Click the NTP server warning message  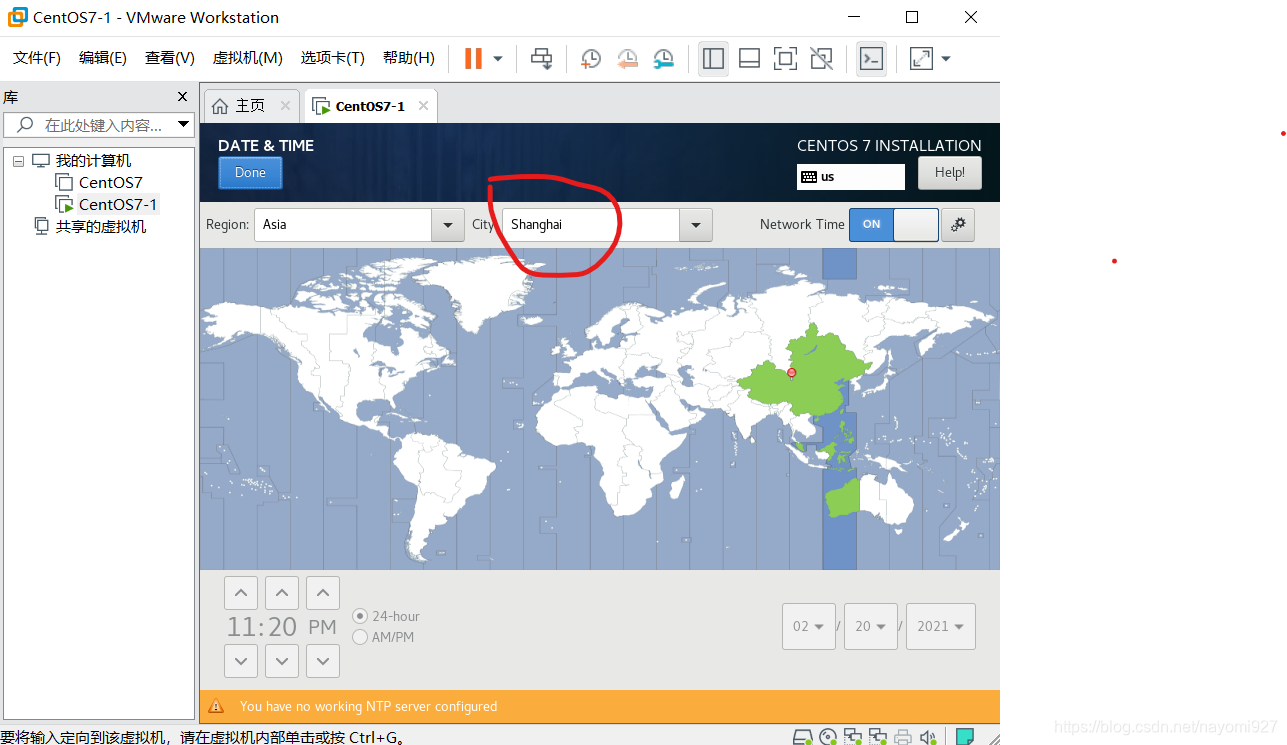tap(368, 706)
